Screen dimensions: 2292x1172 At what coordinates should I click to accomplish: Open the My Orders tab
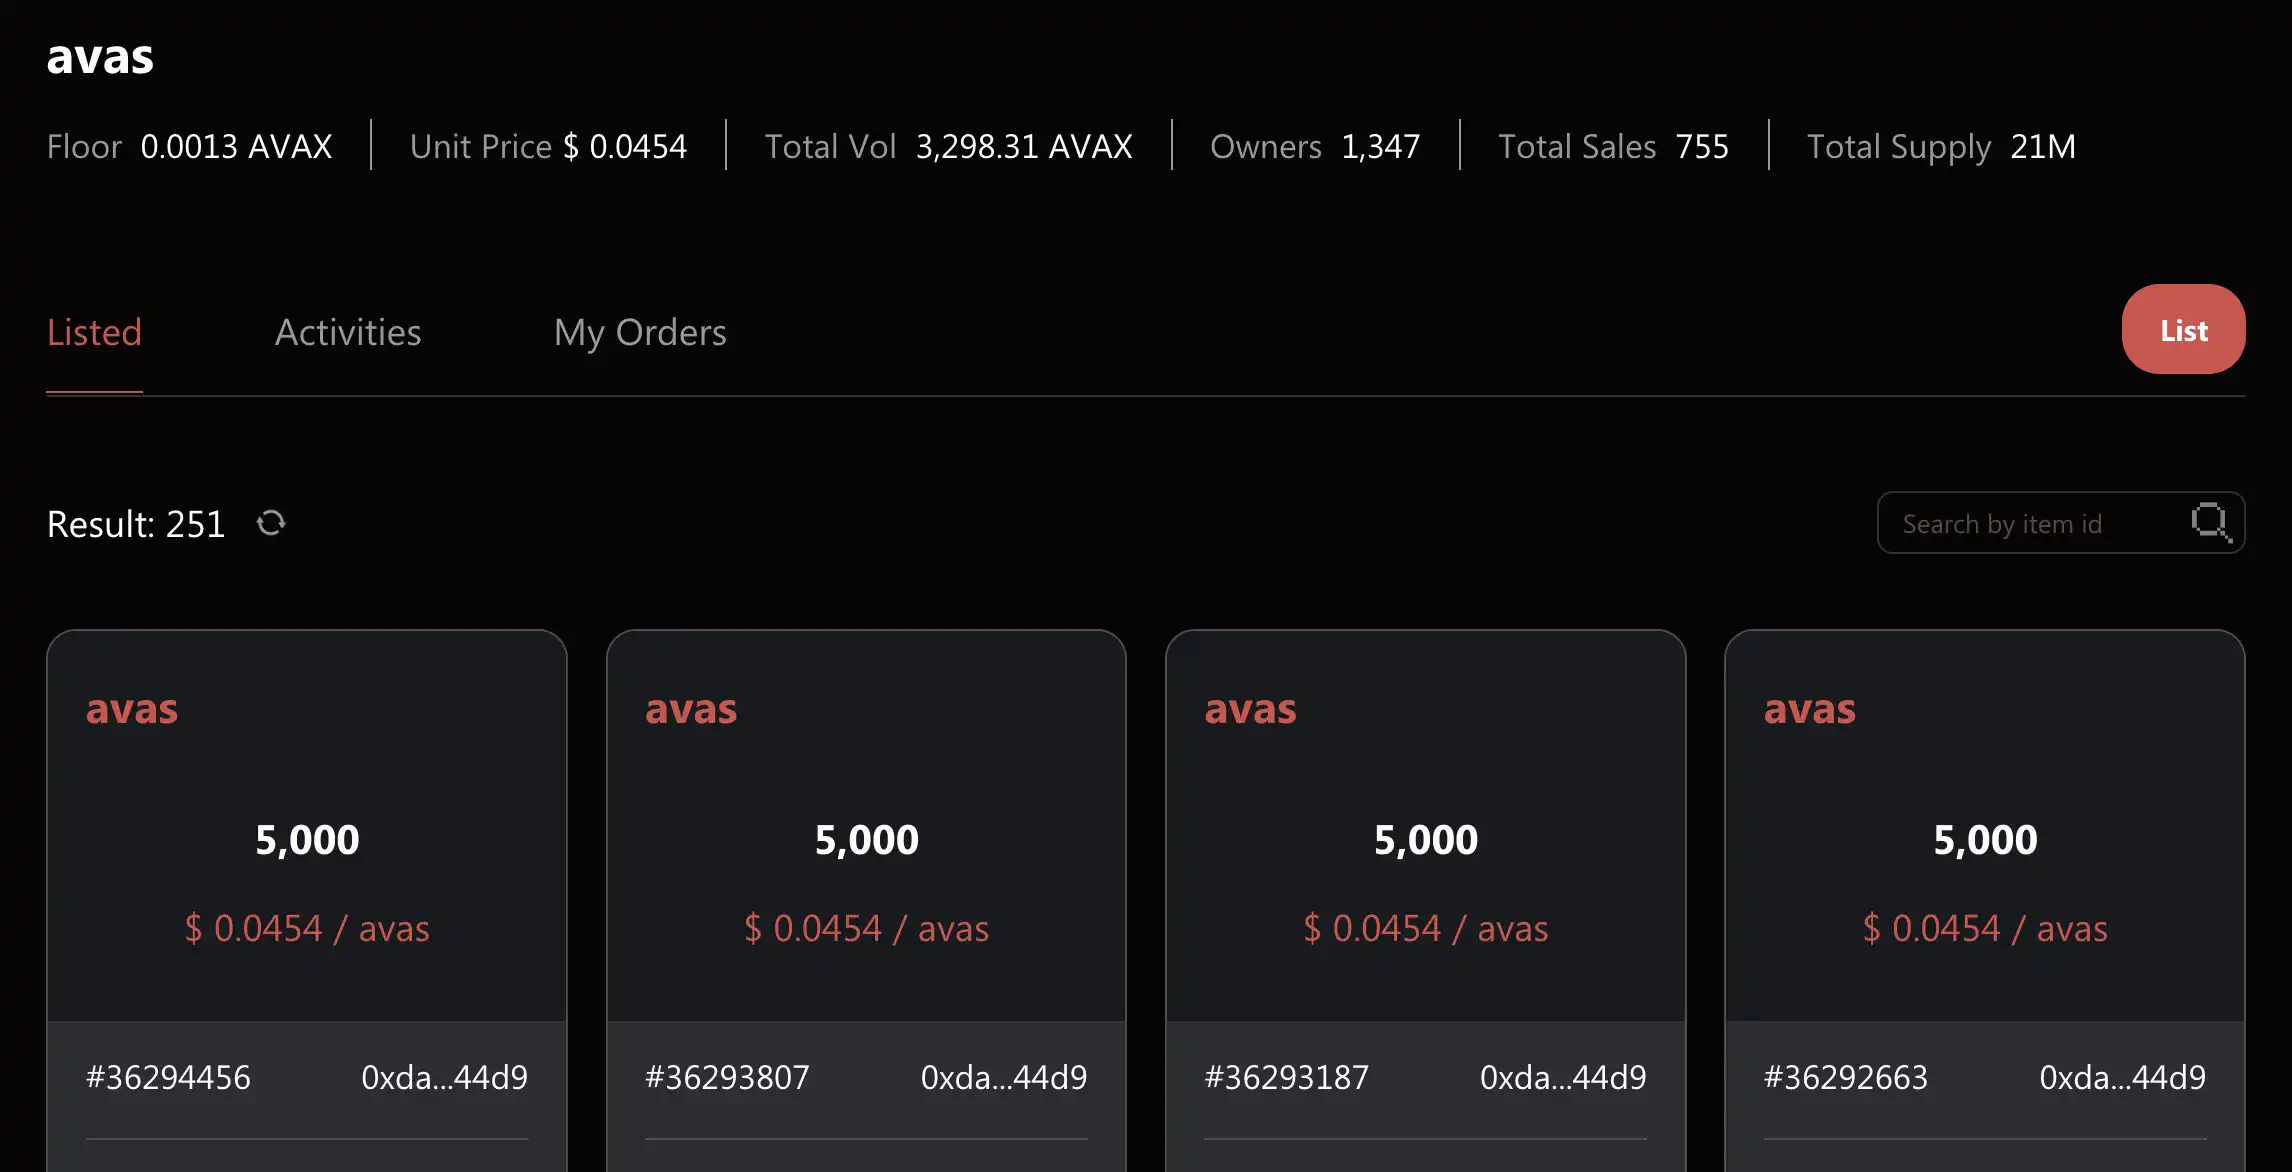coord(640,332)
